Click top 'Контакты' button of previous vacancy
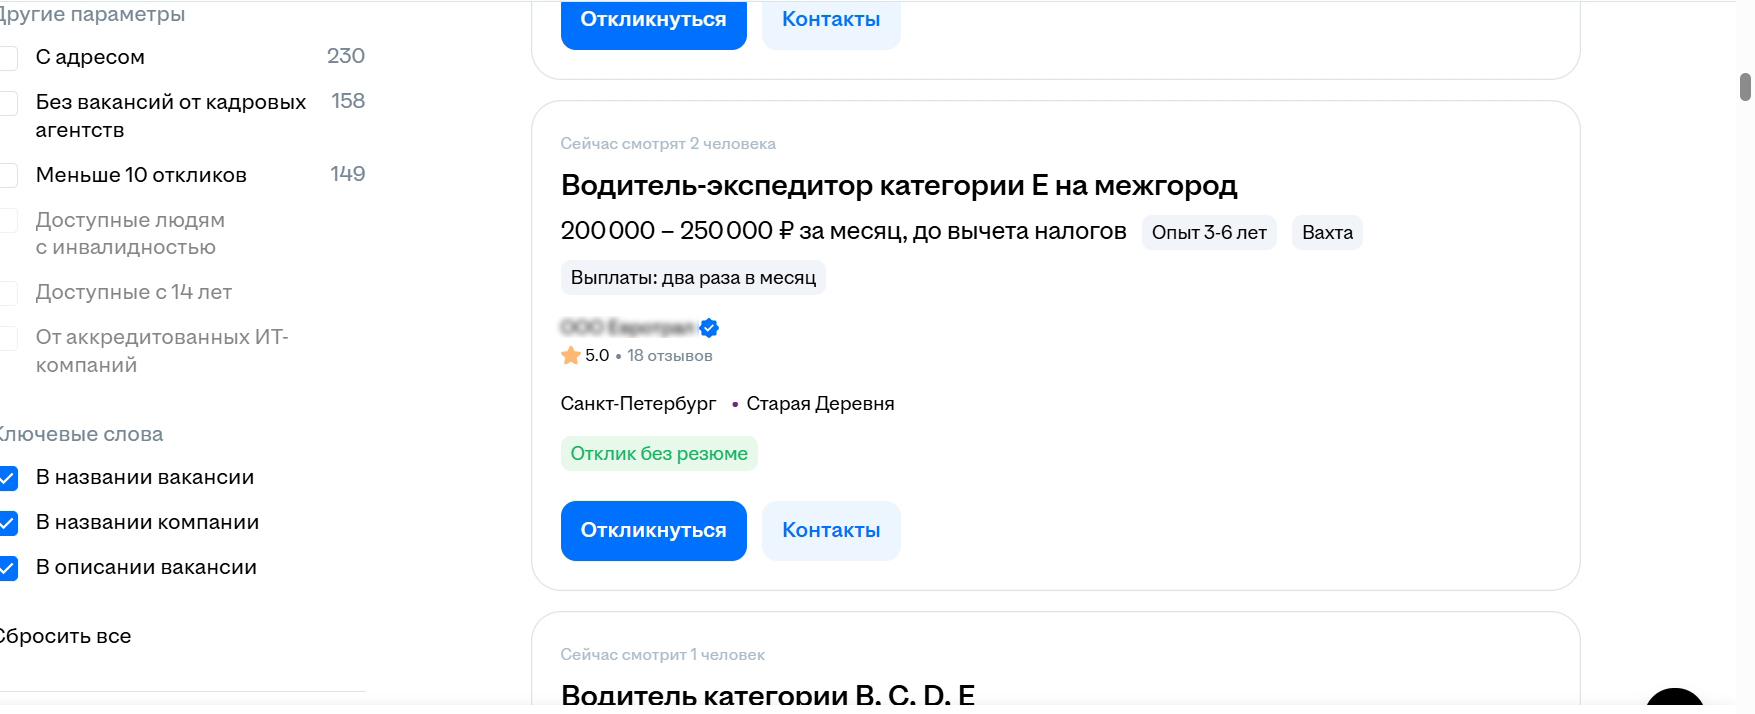The height and width of the screenshot is (714, 1755). pos(831,20)
